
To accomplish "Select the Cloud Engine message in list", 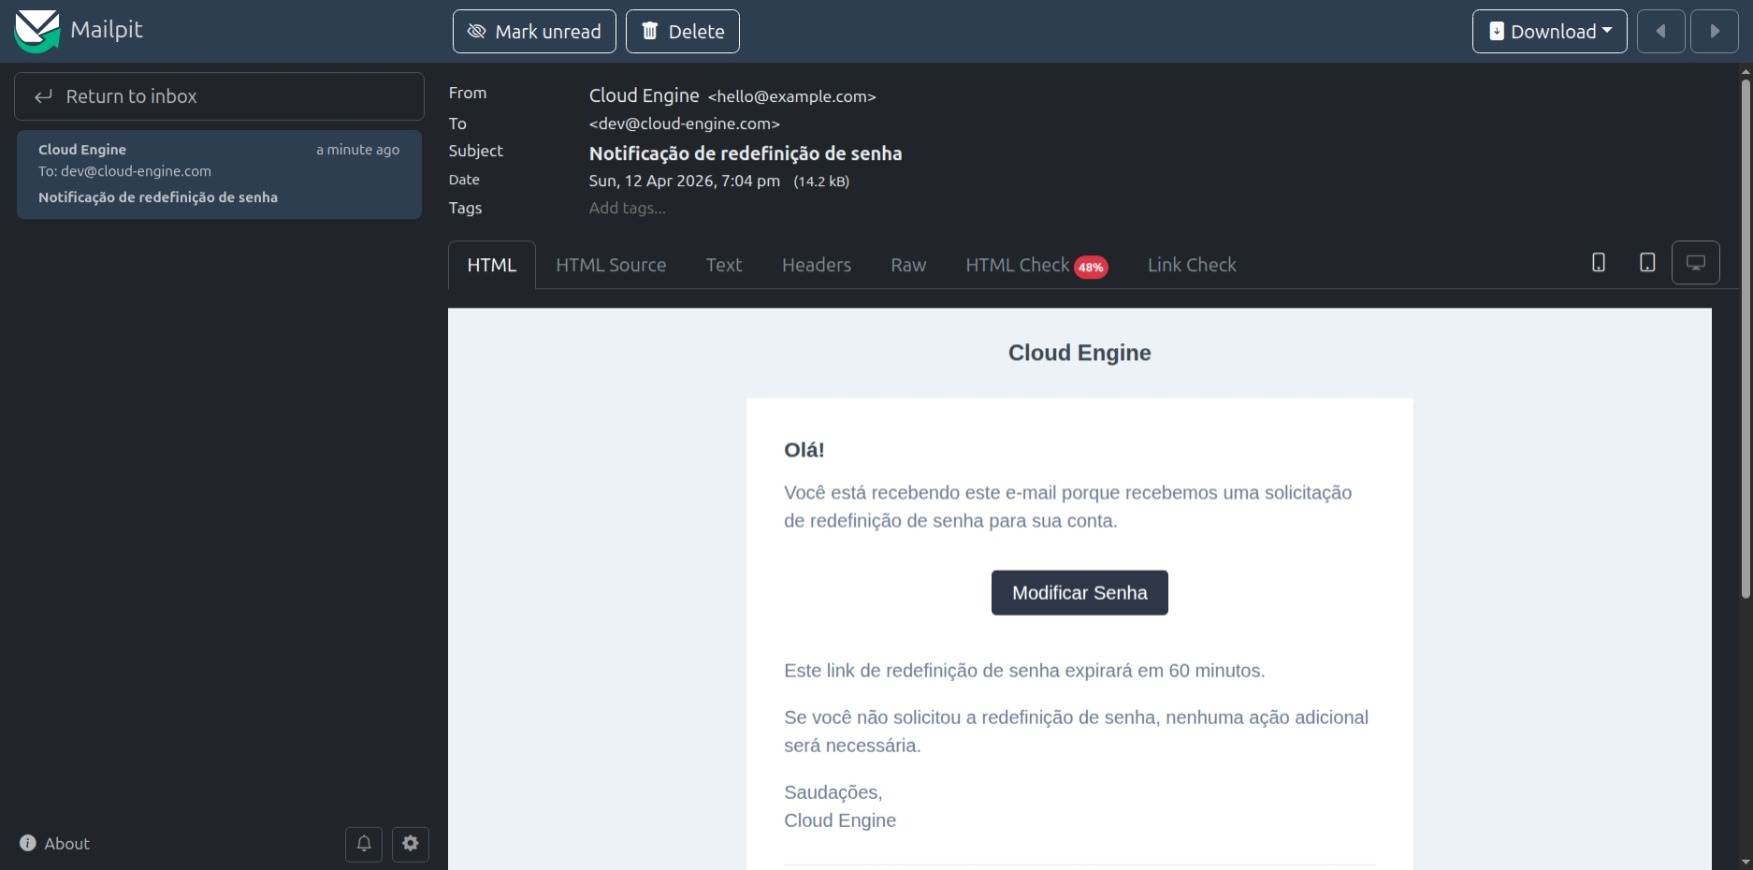I will coord(219,174).
